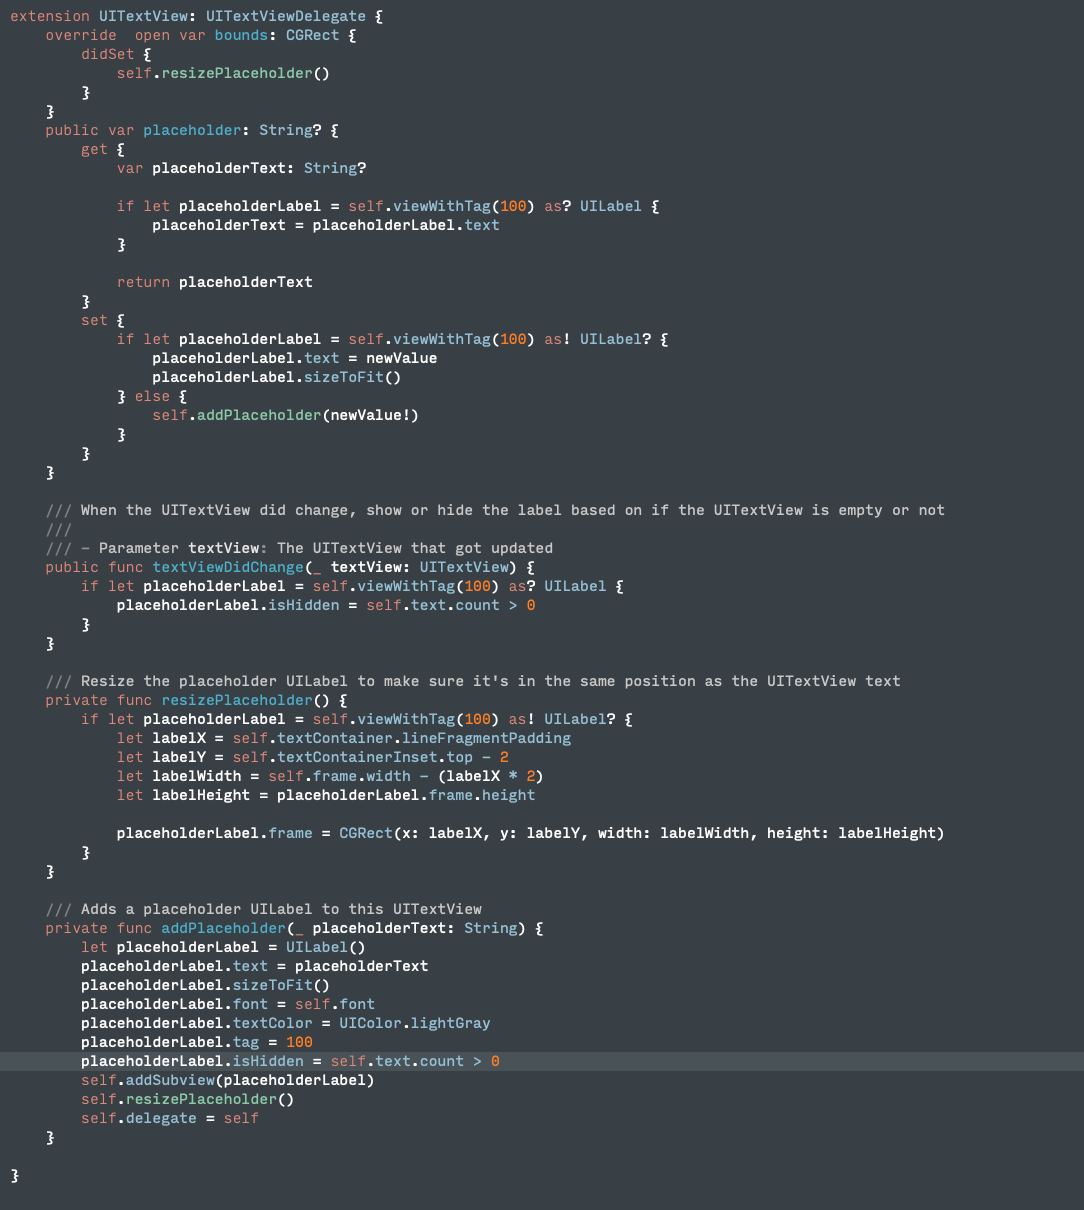
Task: Click comment '- Parameter textView: The UITextView that got updated'
Action: [x=317, y=548]
